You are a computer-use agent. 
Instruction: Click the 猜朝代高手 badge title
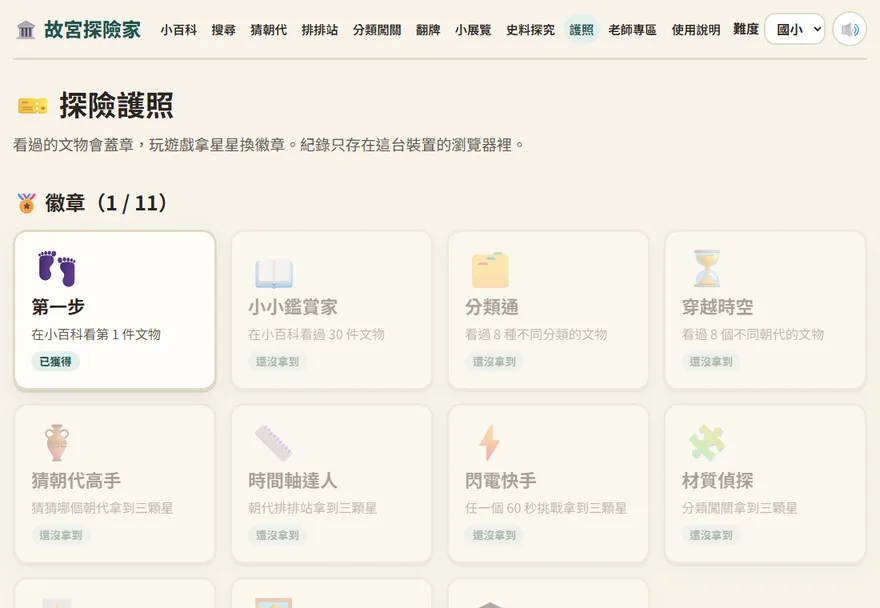76,481
